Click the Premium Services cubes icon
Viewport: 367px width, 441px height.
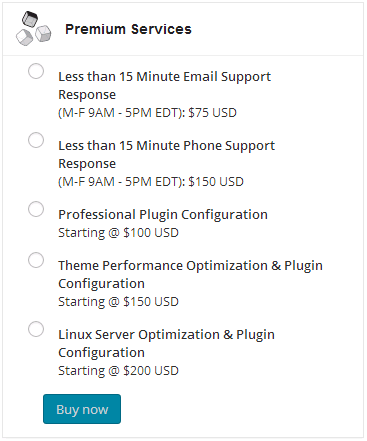pyautogui.click(x=34, y=28)
